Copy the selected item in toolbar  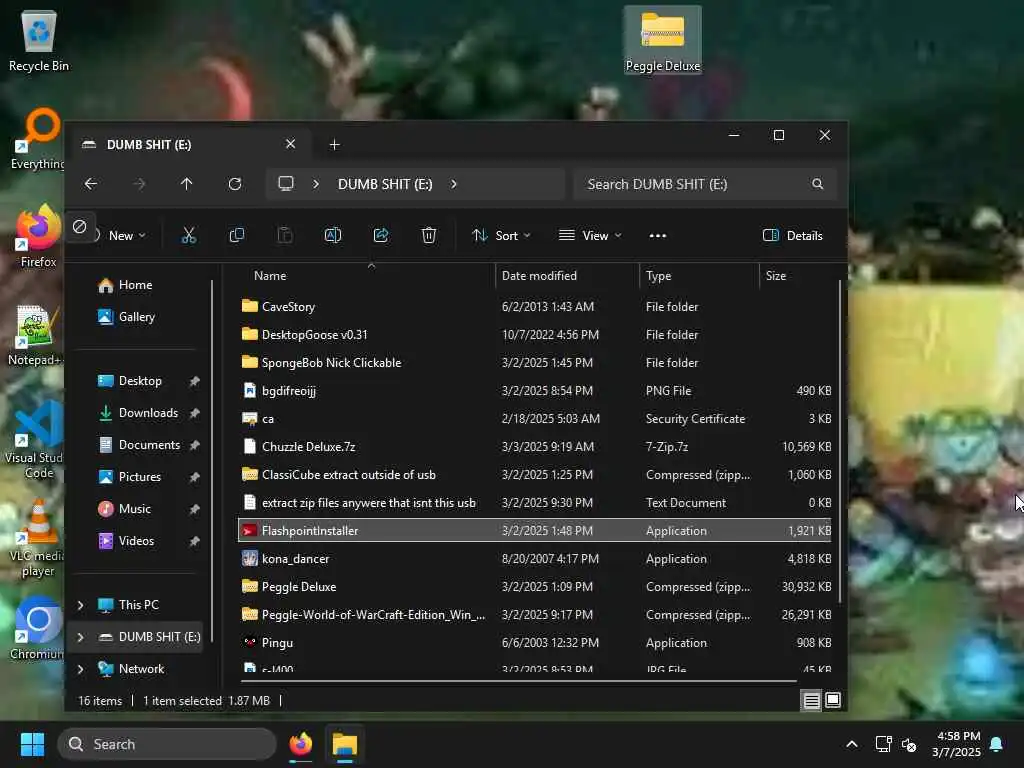(236, 236)
